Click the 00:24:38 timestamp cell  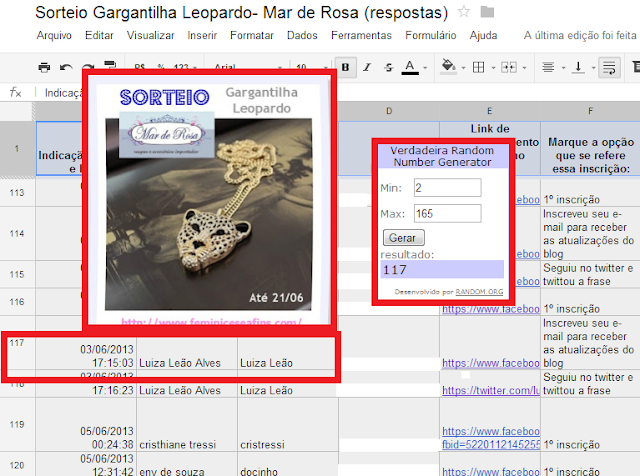[86, 425]
